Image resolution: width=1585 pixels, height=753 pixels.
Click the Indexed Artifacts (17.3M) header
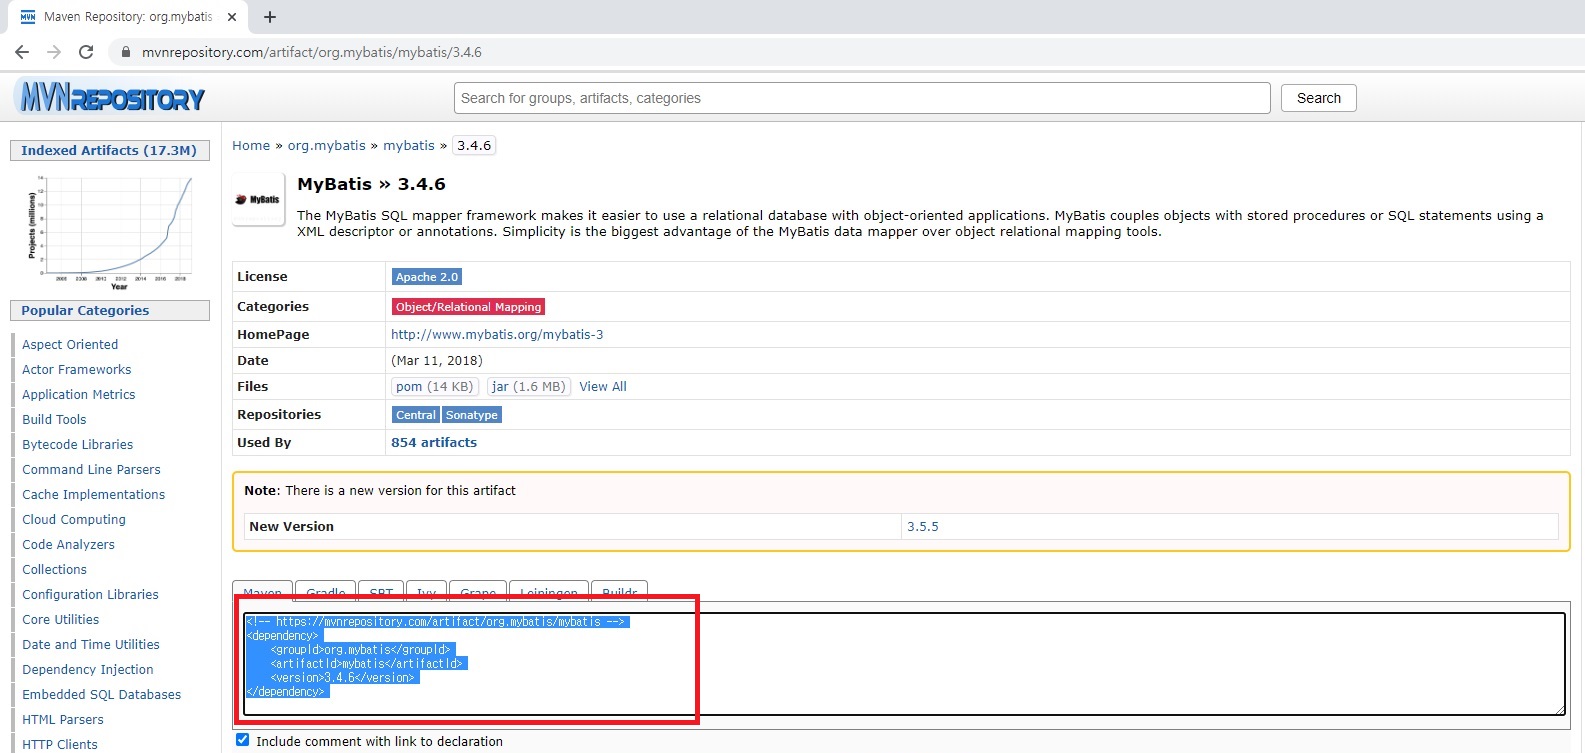pyautogui.click(x=109, y=150)
